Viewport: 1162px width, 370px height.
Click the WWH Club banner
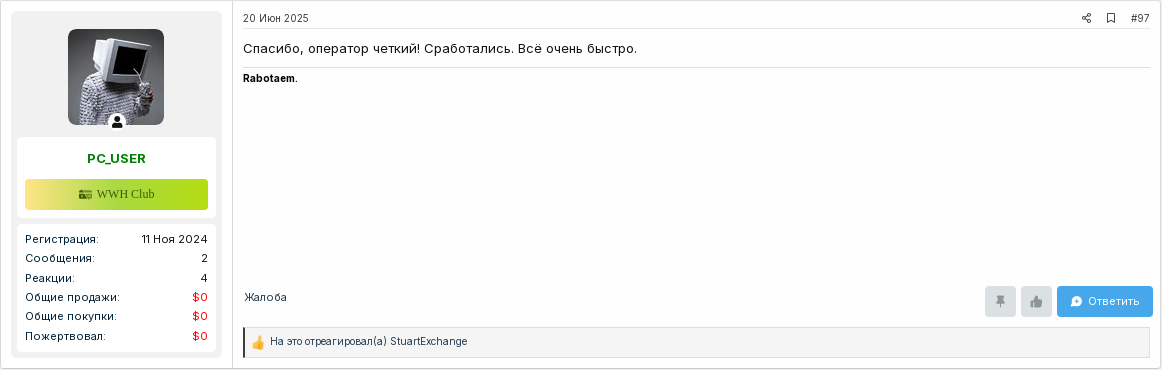[116, 194]
